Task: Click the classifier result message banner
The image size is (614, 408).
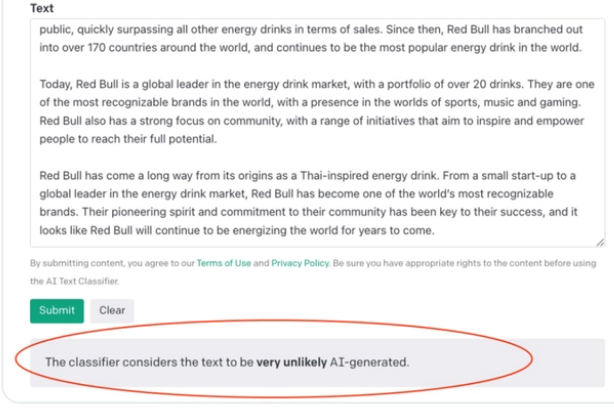Action: pyautogui.click(x=317, y=363)
